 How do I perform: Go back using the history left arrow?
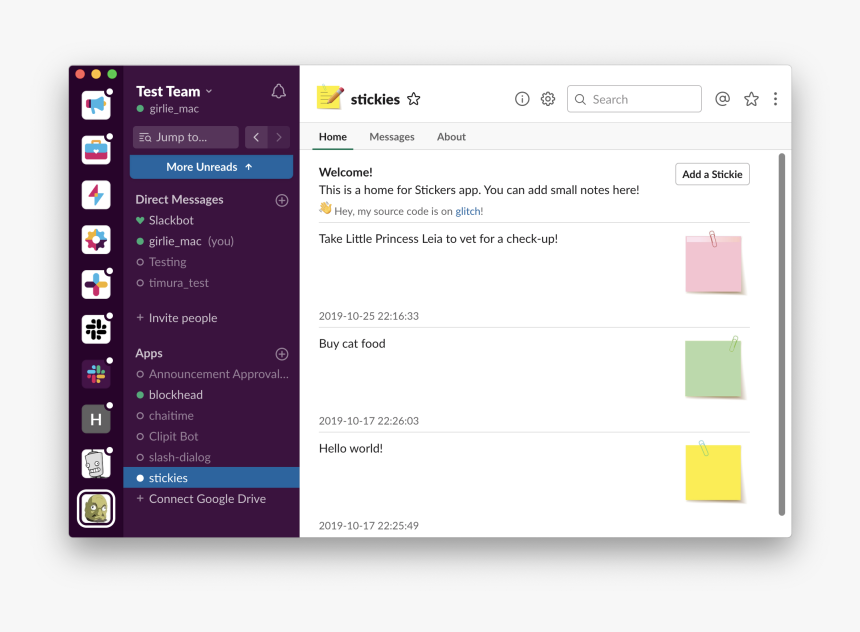pos(256,137)
